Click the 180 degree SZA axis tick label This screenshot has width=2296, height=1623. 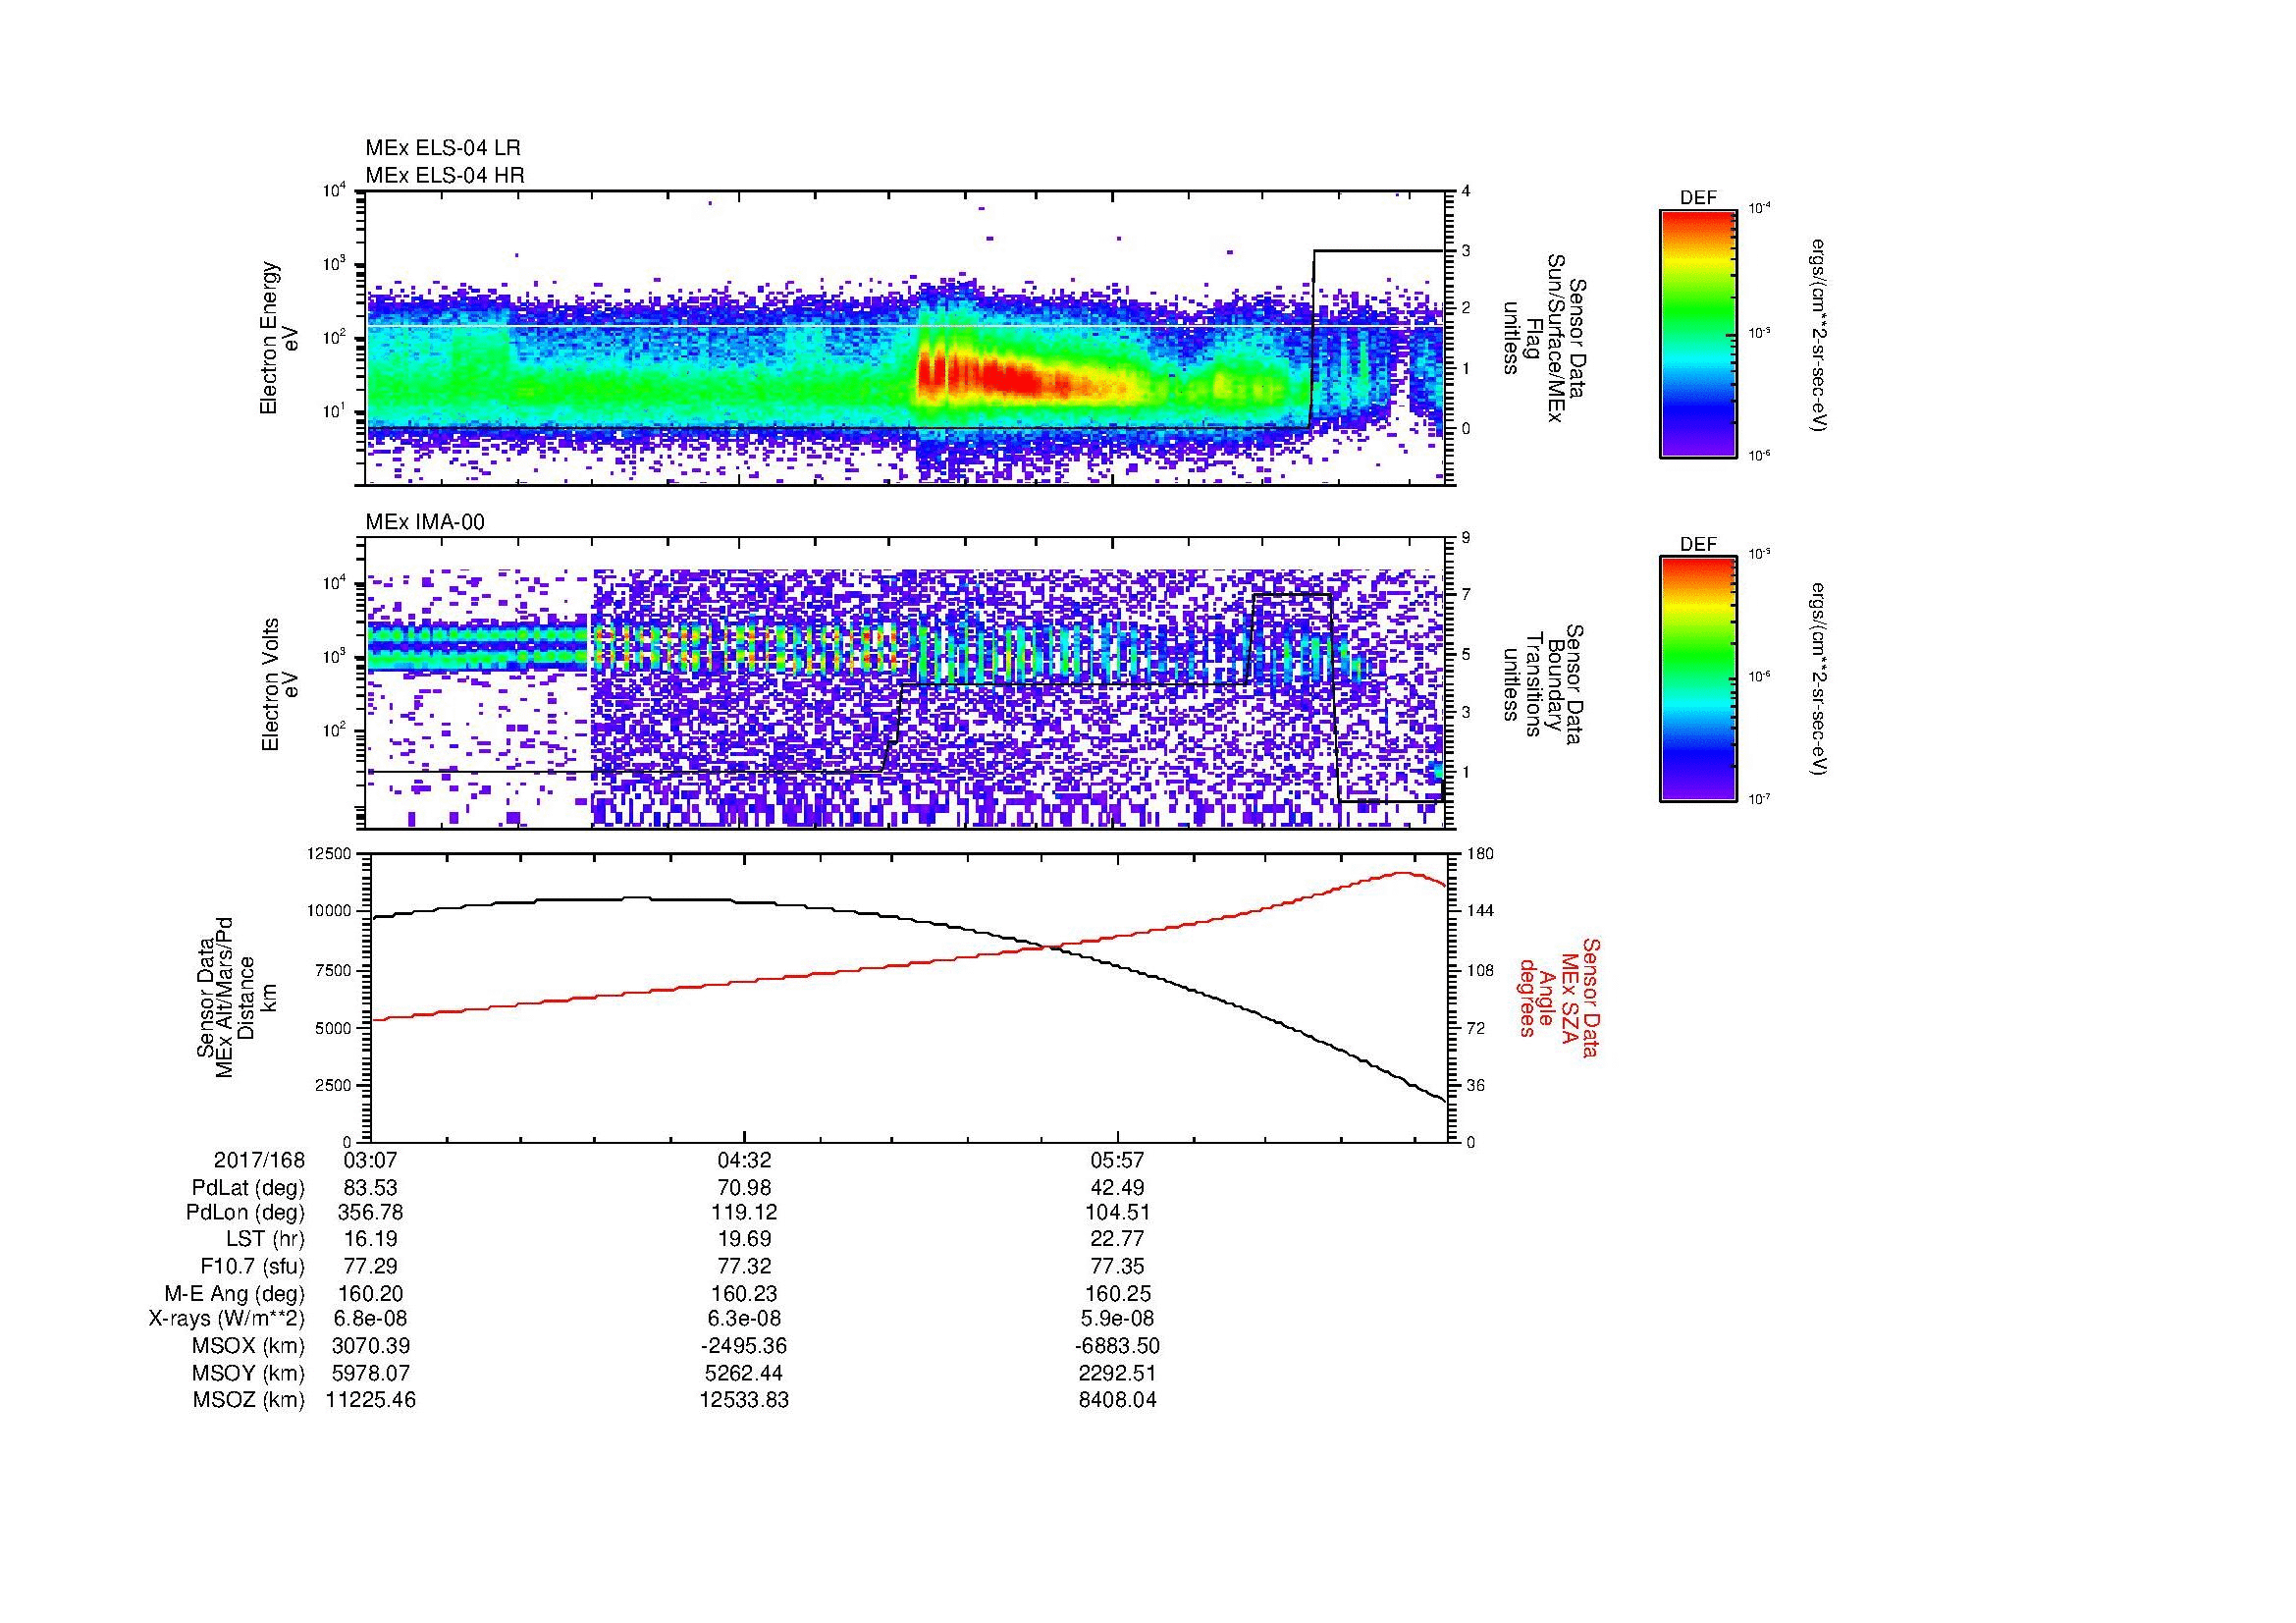coord(1480,854)
